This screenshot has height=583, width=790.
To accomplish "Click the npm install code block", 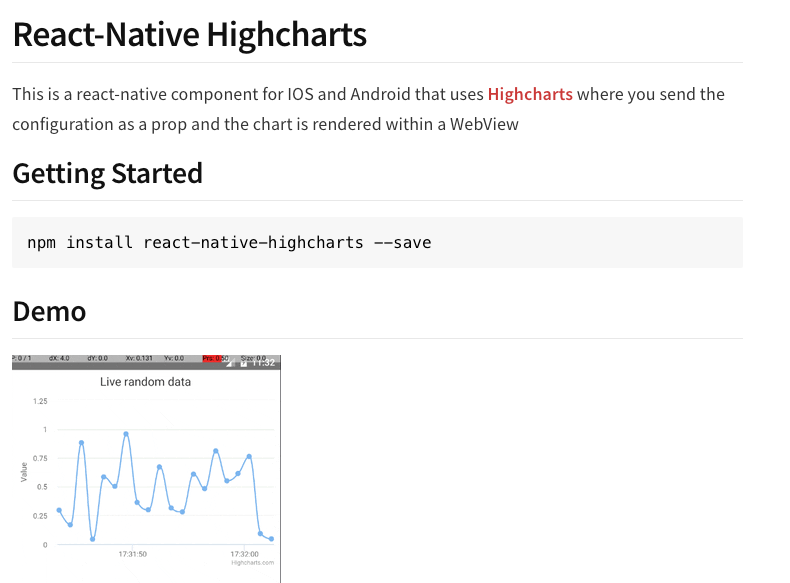I will 377,242.
